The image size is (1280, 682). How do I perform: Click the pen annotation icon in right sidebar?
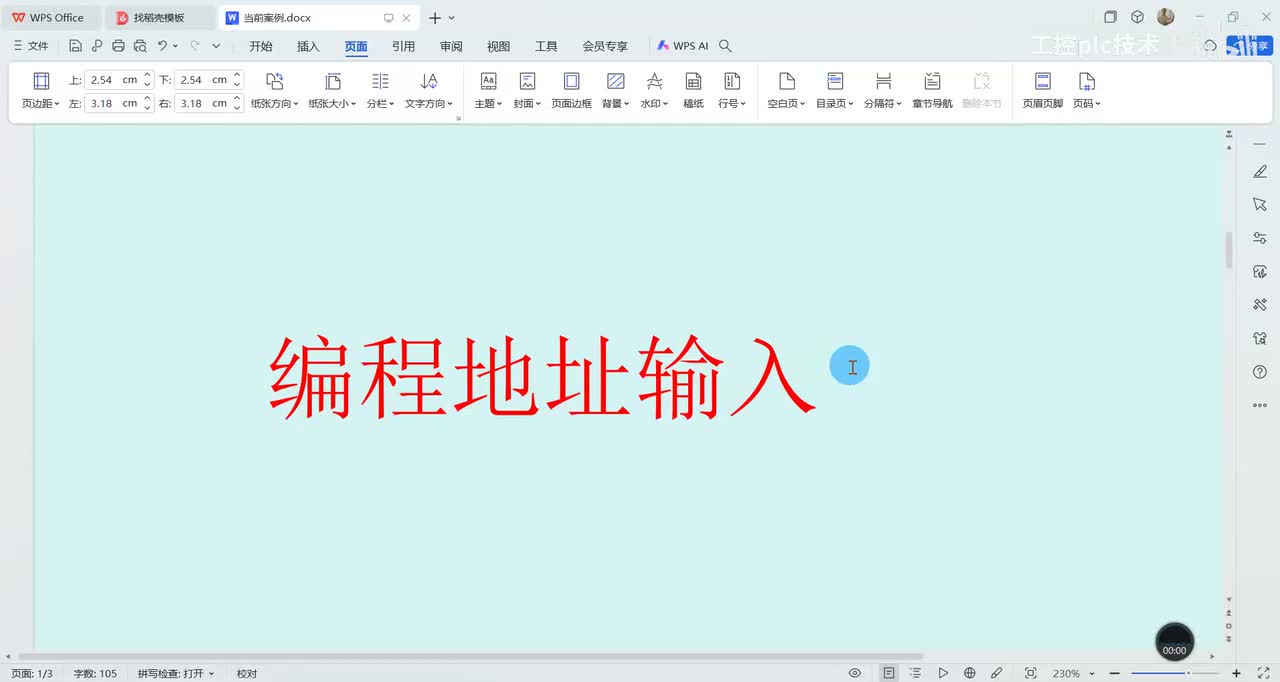click(1260, 172)
